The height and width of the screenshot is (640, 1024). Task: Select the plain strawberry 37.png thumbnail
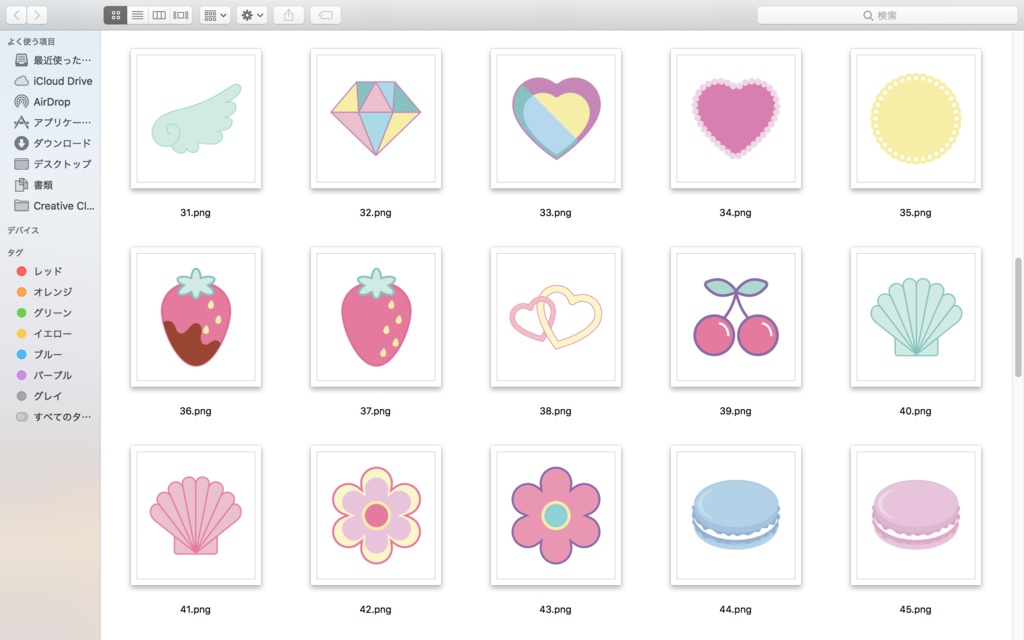tap(376, 317)
